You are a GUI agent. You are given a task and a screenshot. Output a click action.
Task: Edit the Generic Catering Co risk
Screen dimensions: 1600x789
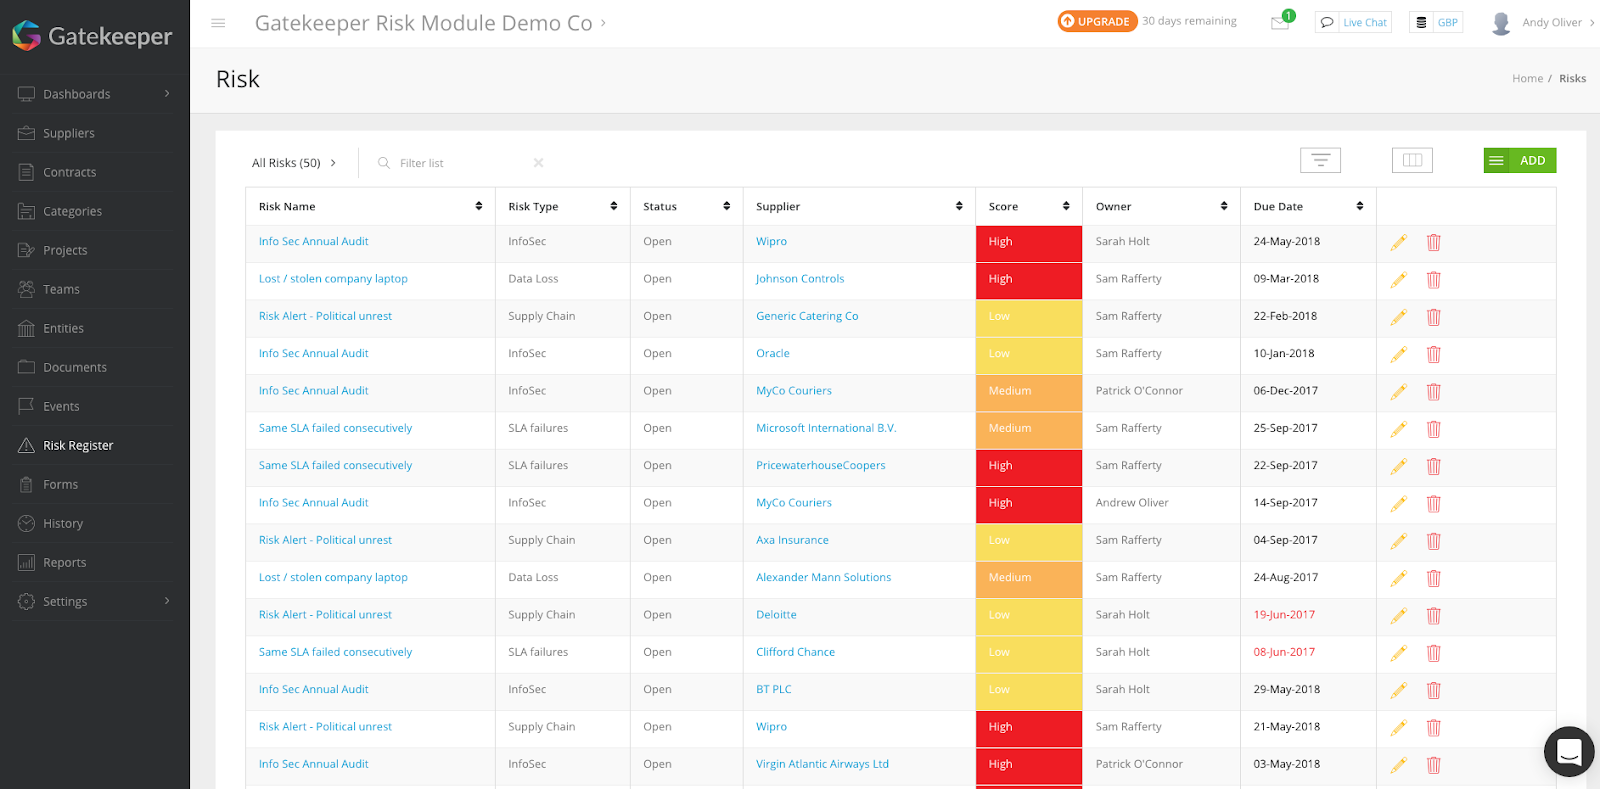pyautogui.click(x=1398, y=317)
